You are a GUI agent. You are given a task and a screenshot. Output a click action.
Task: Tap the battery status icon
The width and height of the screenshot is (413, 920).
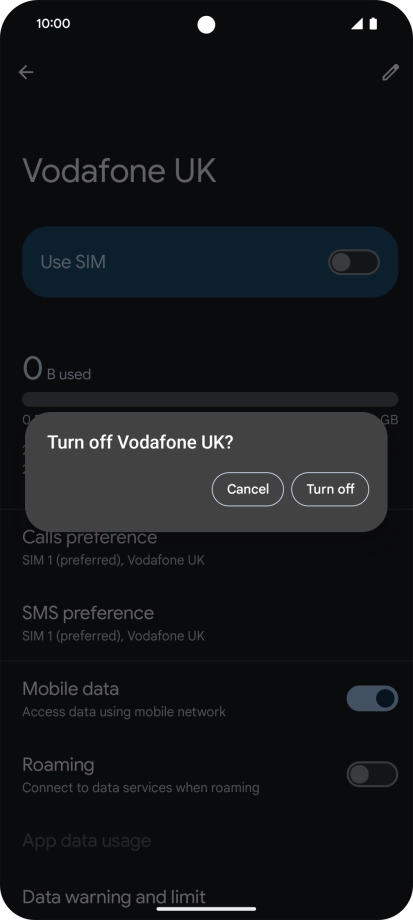tap(373, 23)
